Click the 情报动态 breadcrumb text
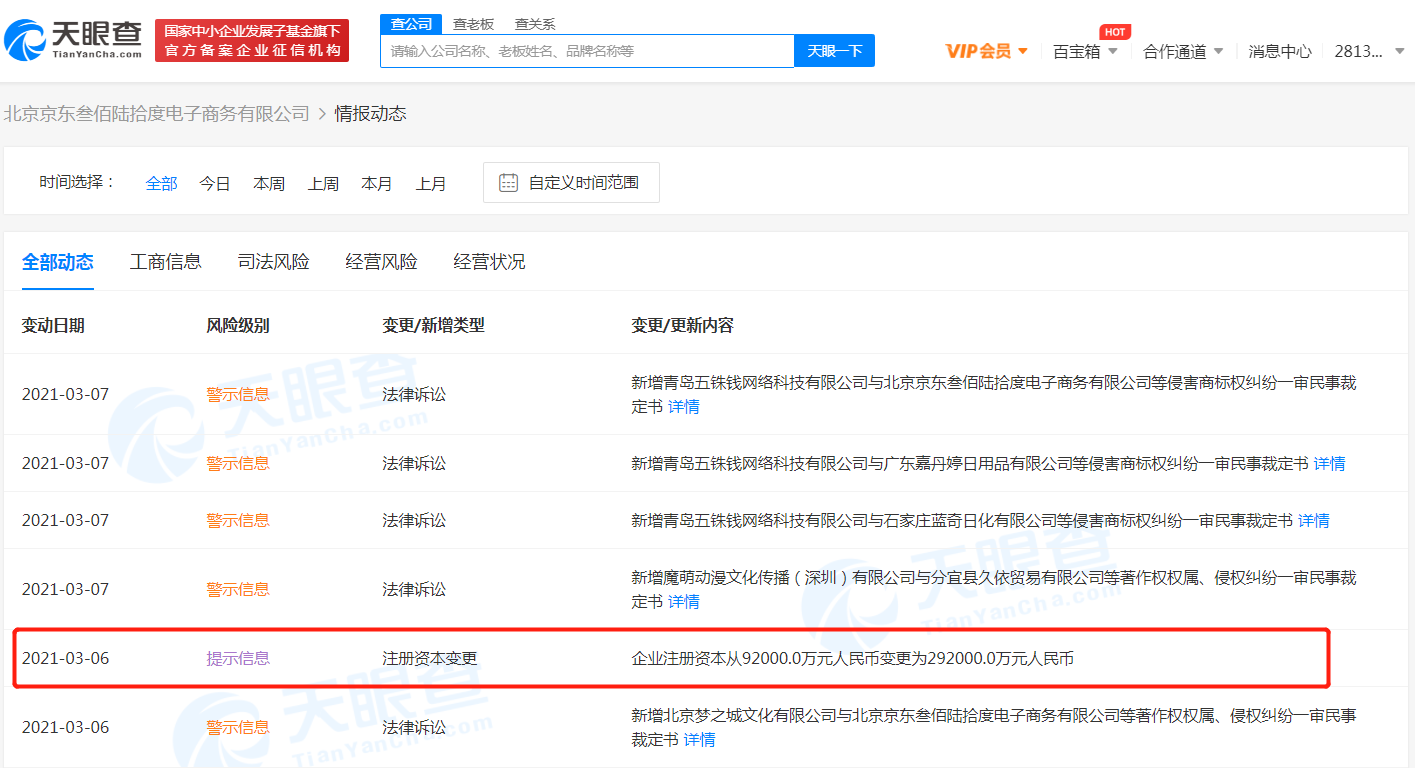Screen dimensions: 1415x768 (371, 114)
